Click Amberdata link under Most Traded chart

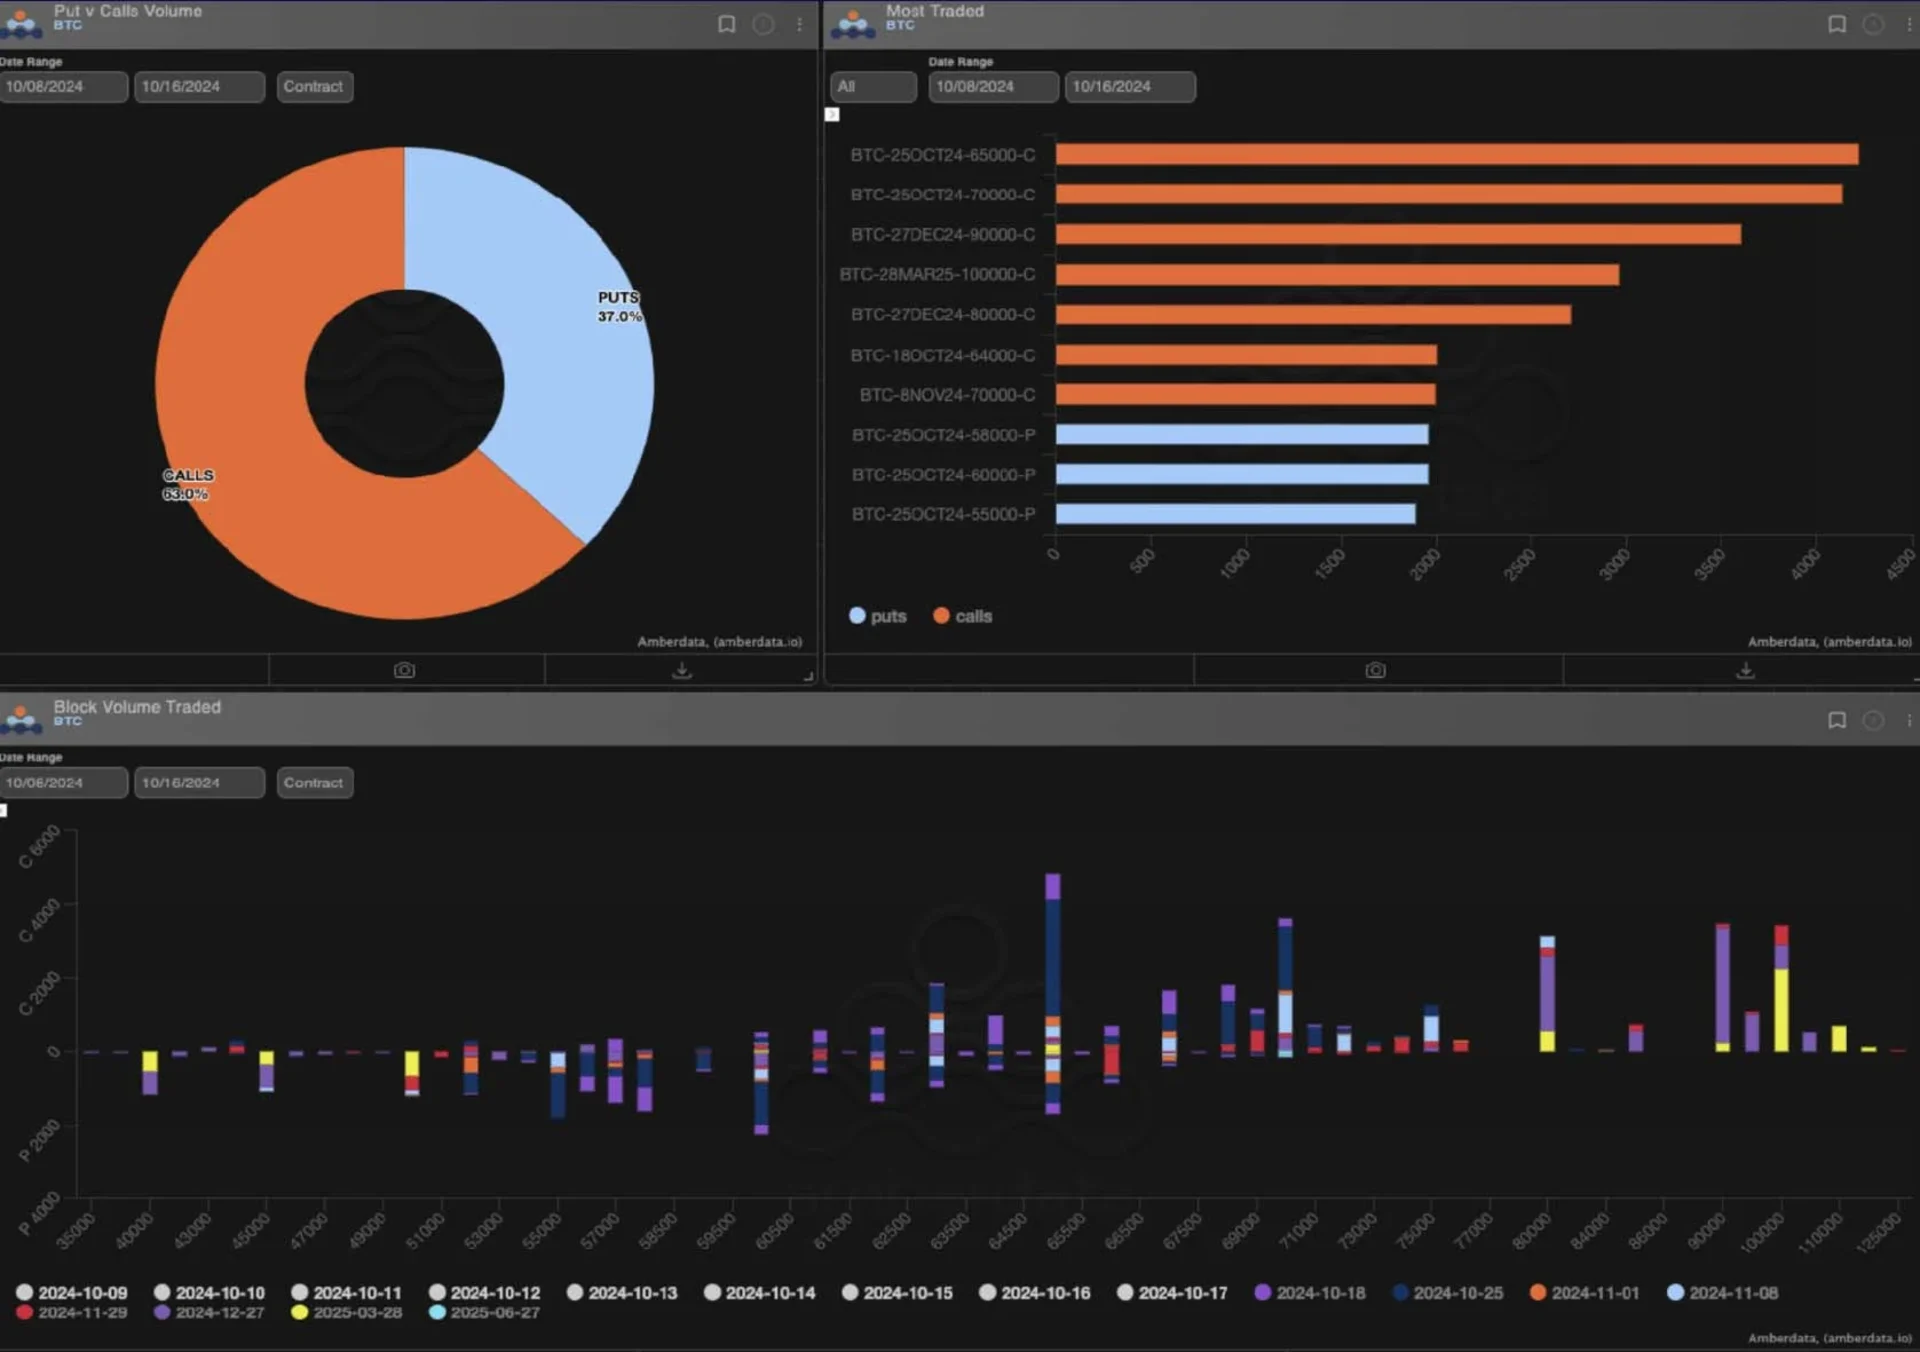point(1830,642)
